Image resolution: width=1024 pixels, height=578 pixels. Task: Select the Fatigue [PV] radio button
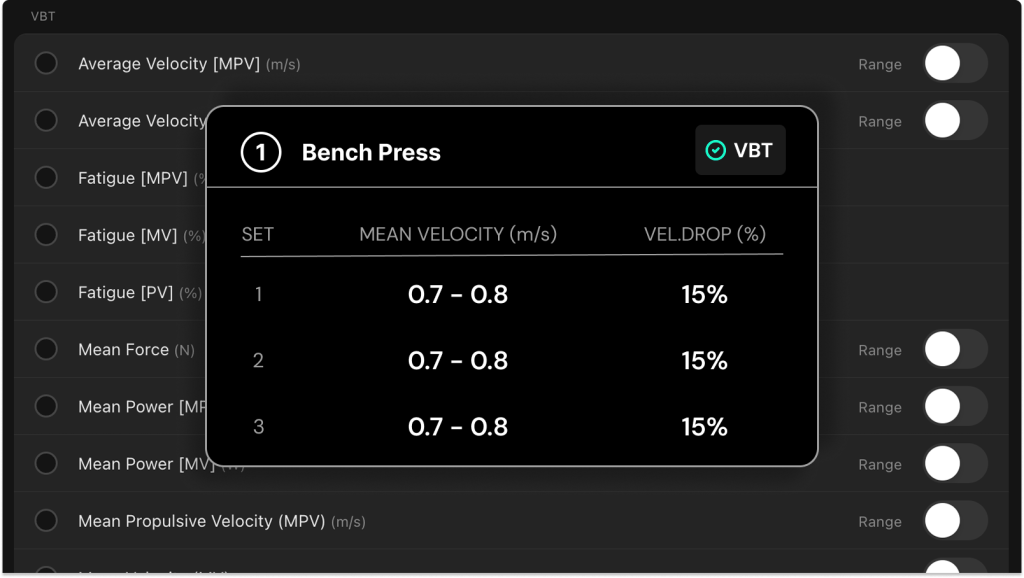(x=46, y=291)
